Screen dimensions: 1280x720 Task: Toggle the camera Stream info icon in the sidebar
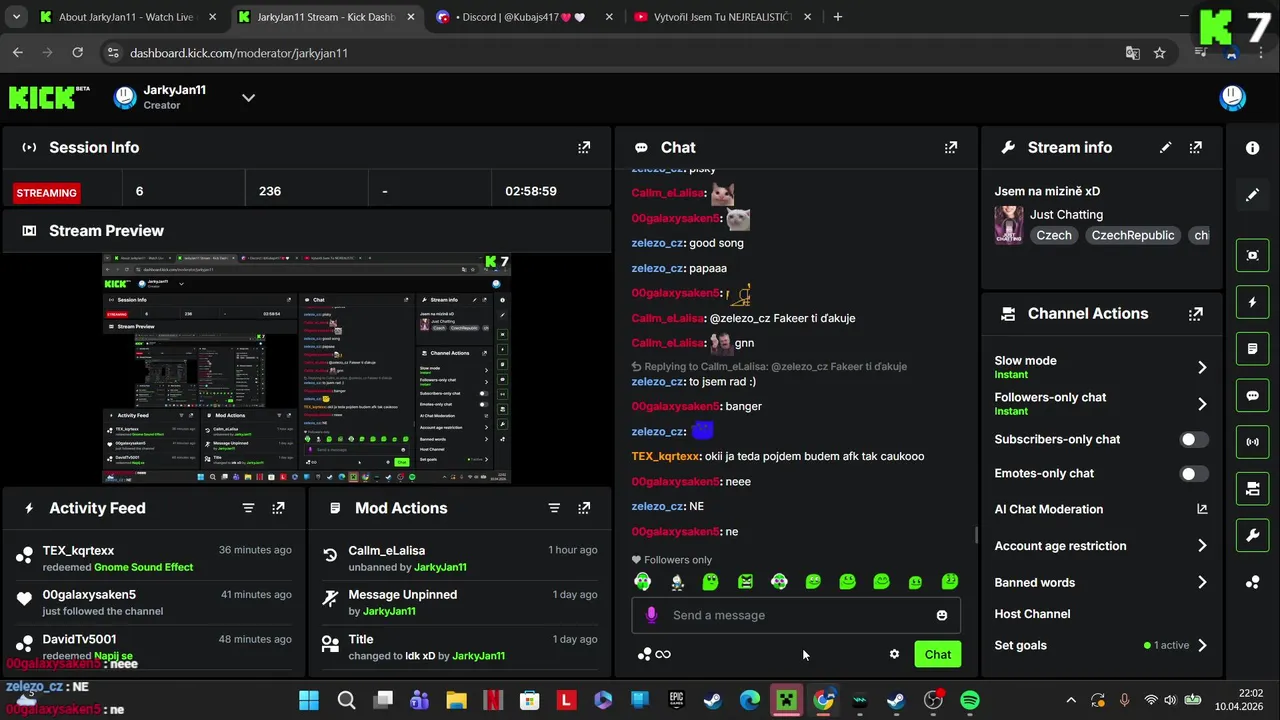pos(1252,489)
